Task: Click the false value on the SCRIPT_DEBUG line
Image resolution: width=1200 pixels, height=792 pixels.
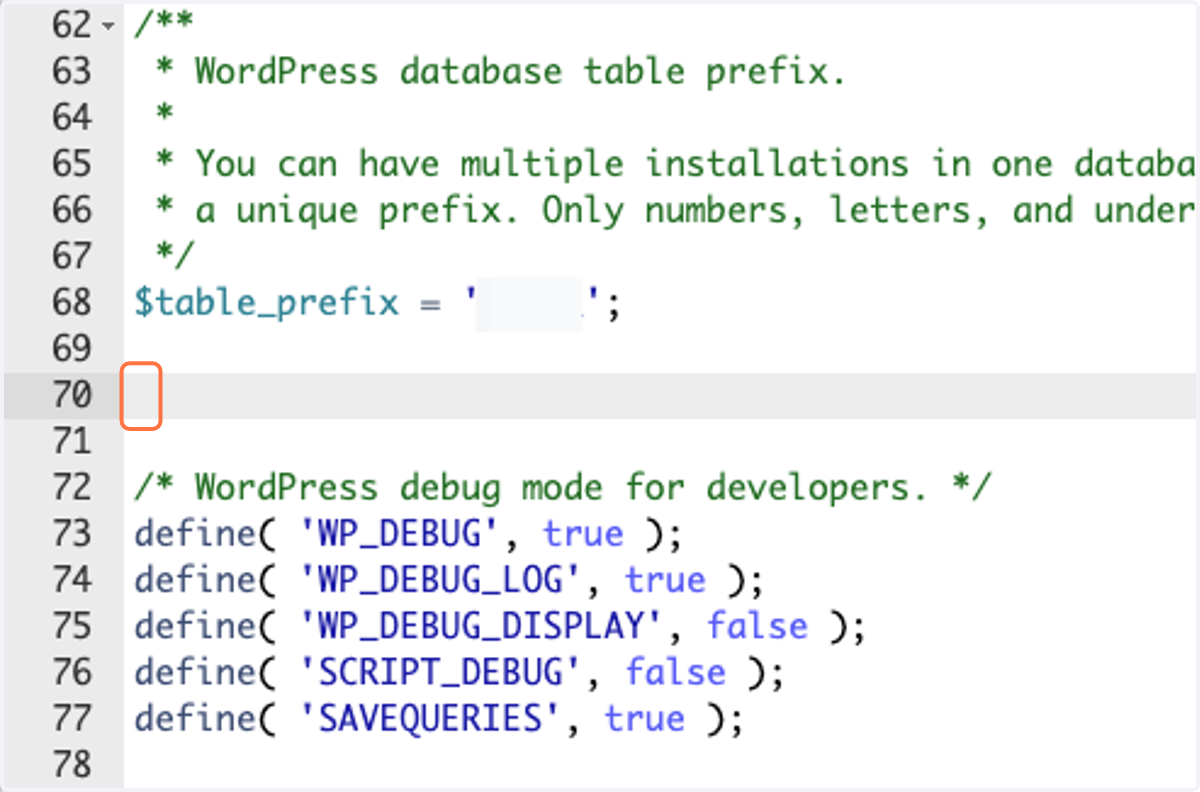Action: click(675, 671)
